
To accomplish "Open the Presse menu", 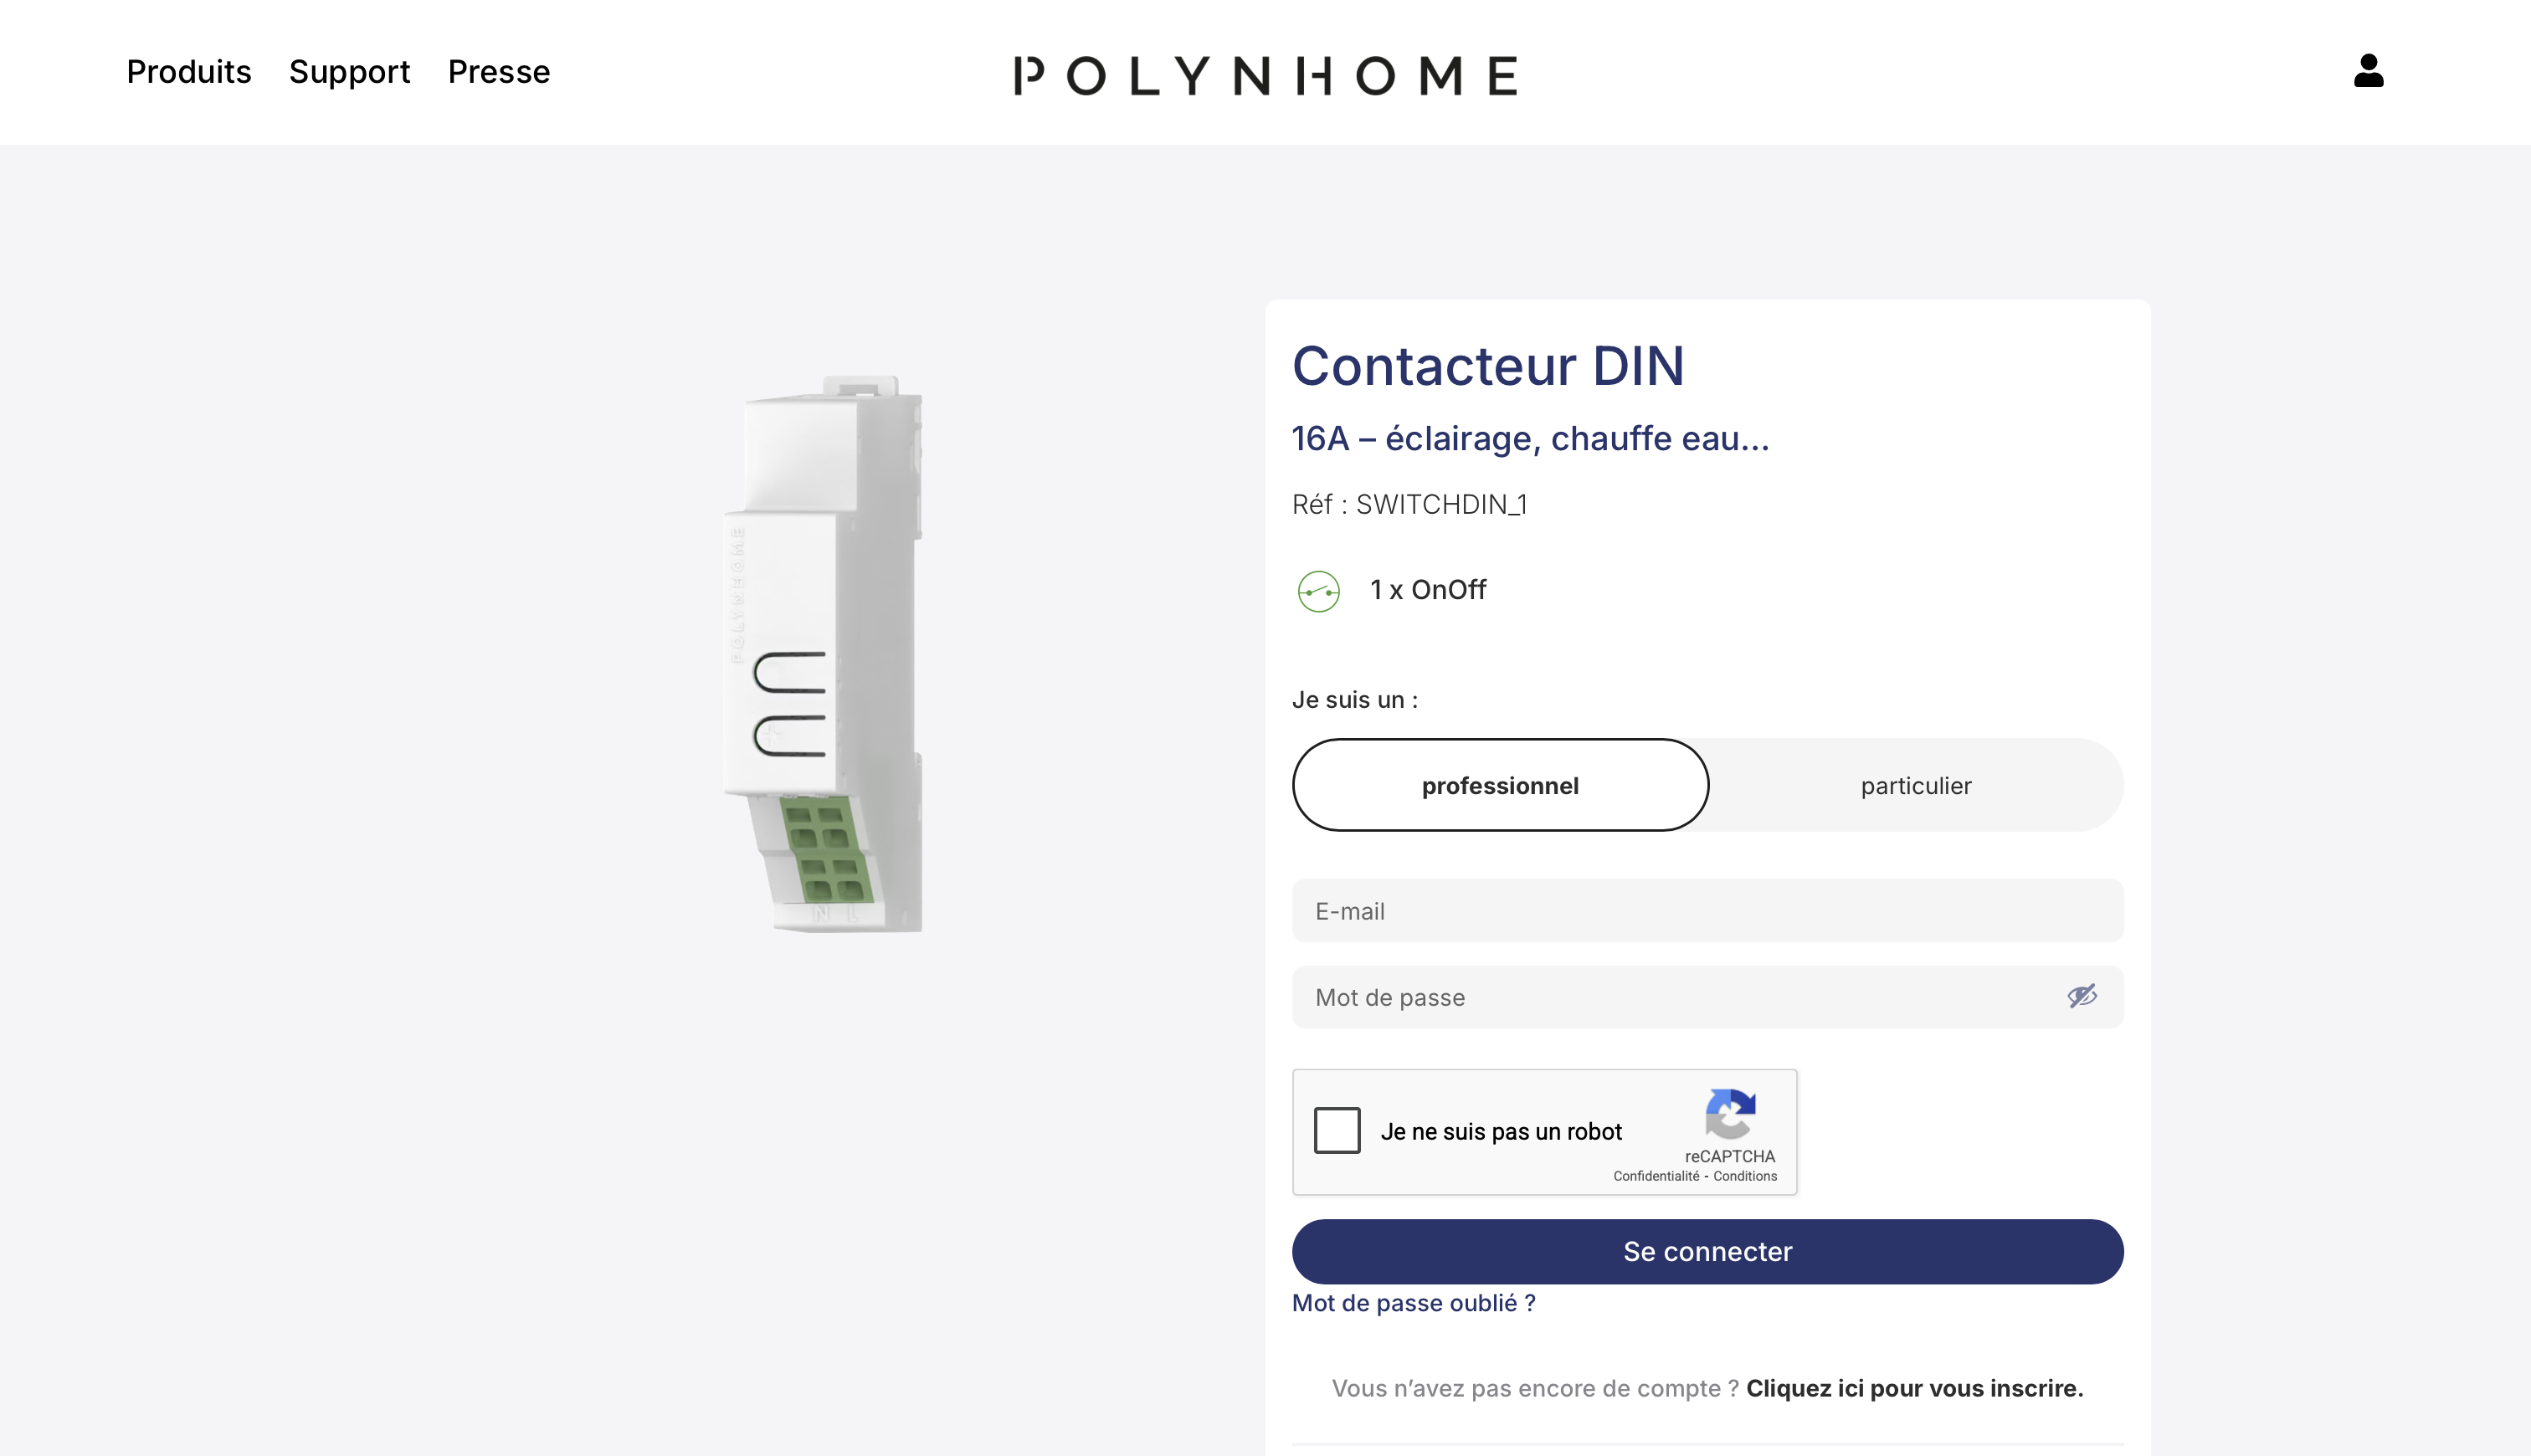I will [498, 71].
